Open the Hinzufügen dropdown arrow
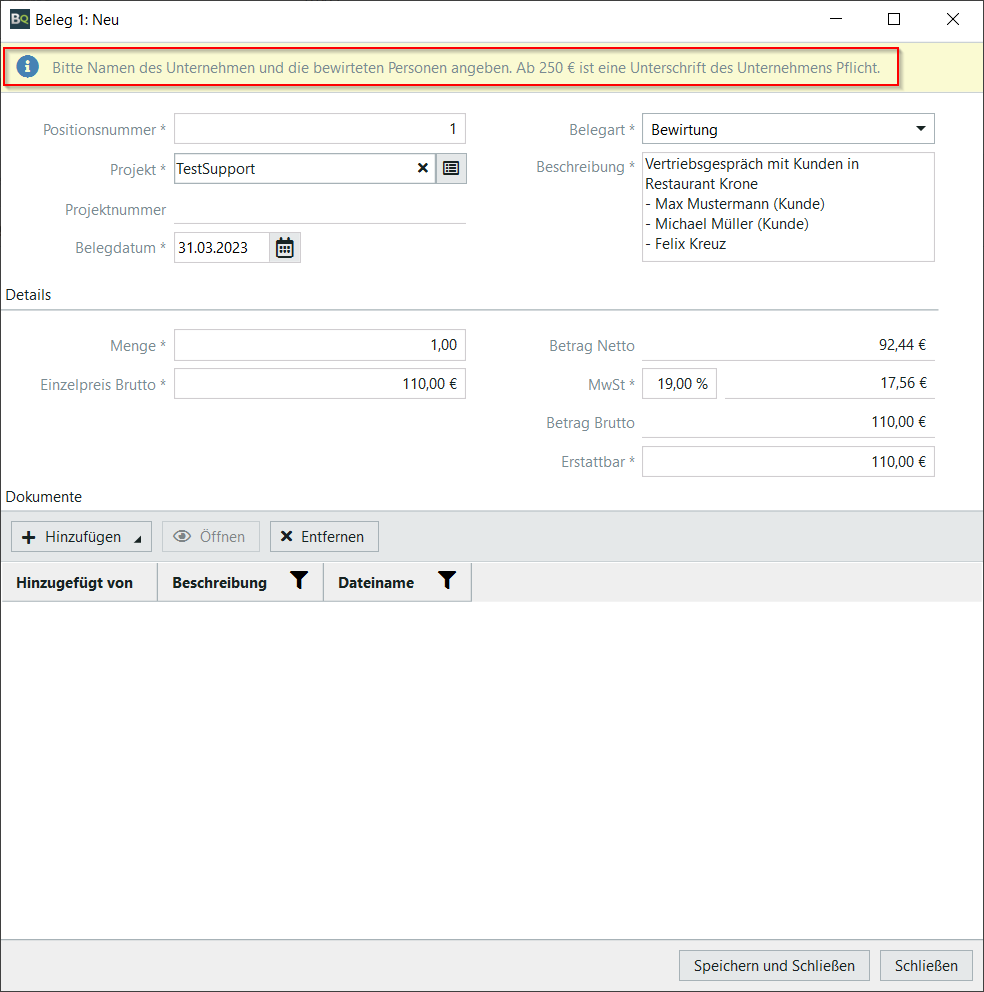Viewport: 984px width, 992px height. (137, 538)
